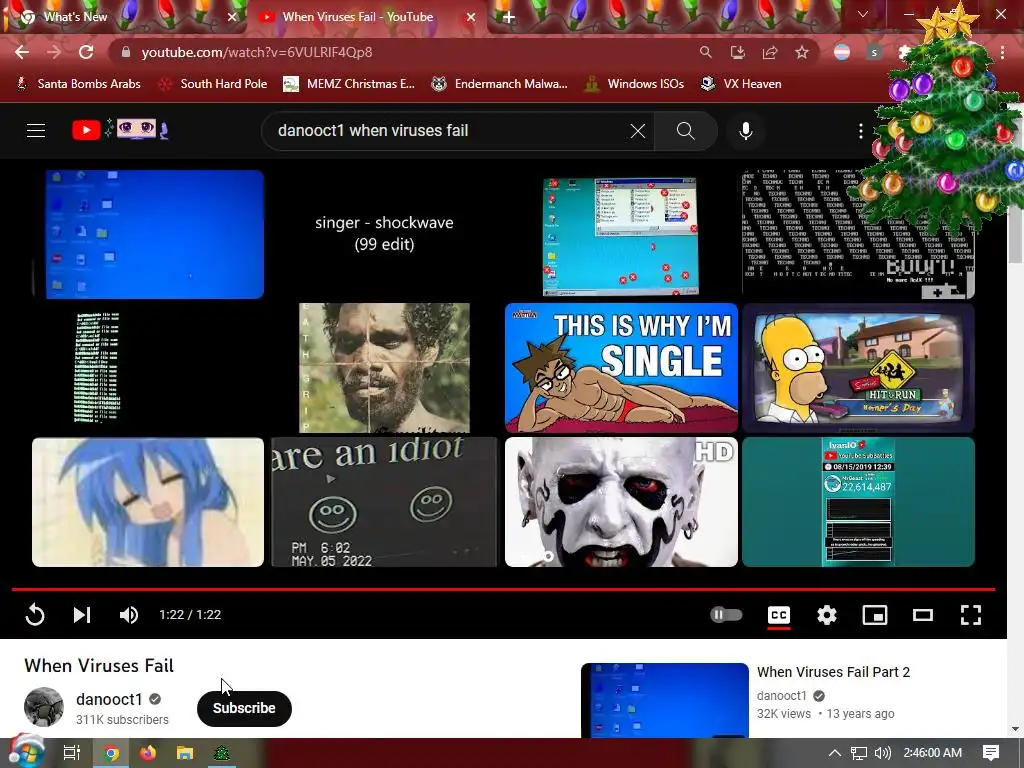The image size is (1024, 768).
Task: Switch to miniplayer mode
Action: (874, 615)
